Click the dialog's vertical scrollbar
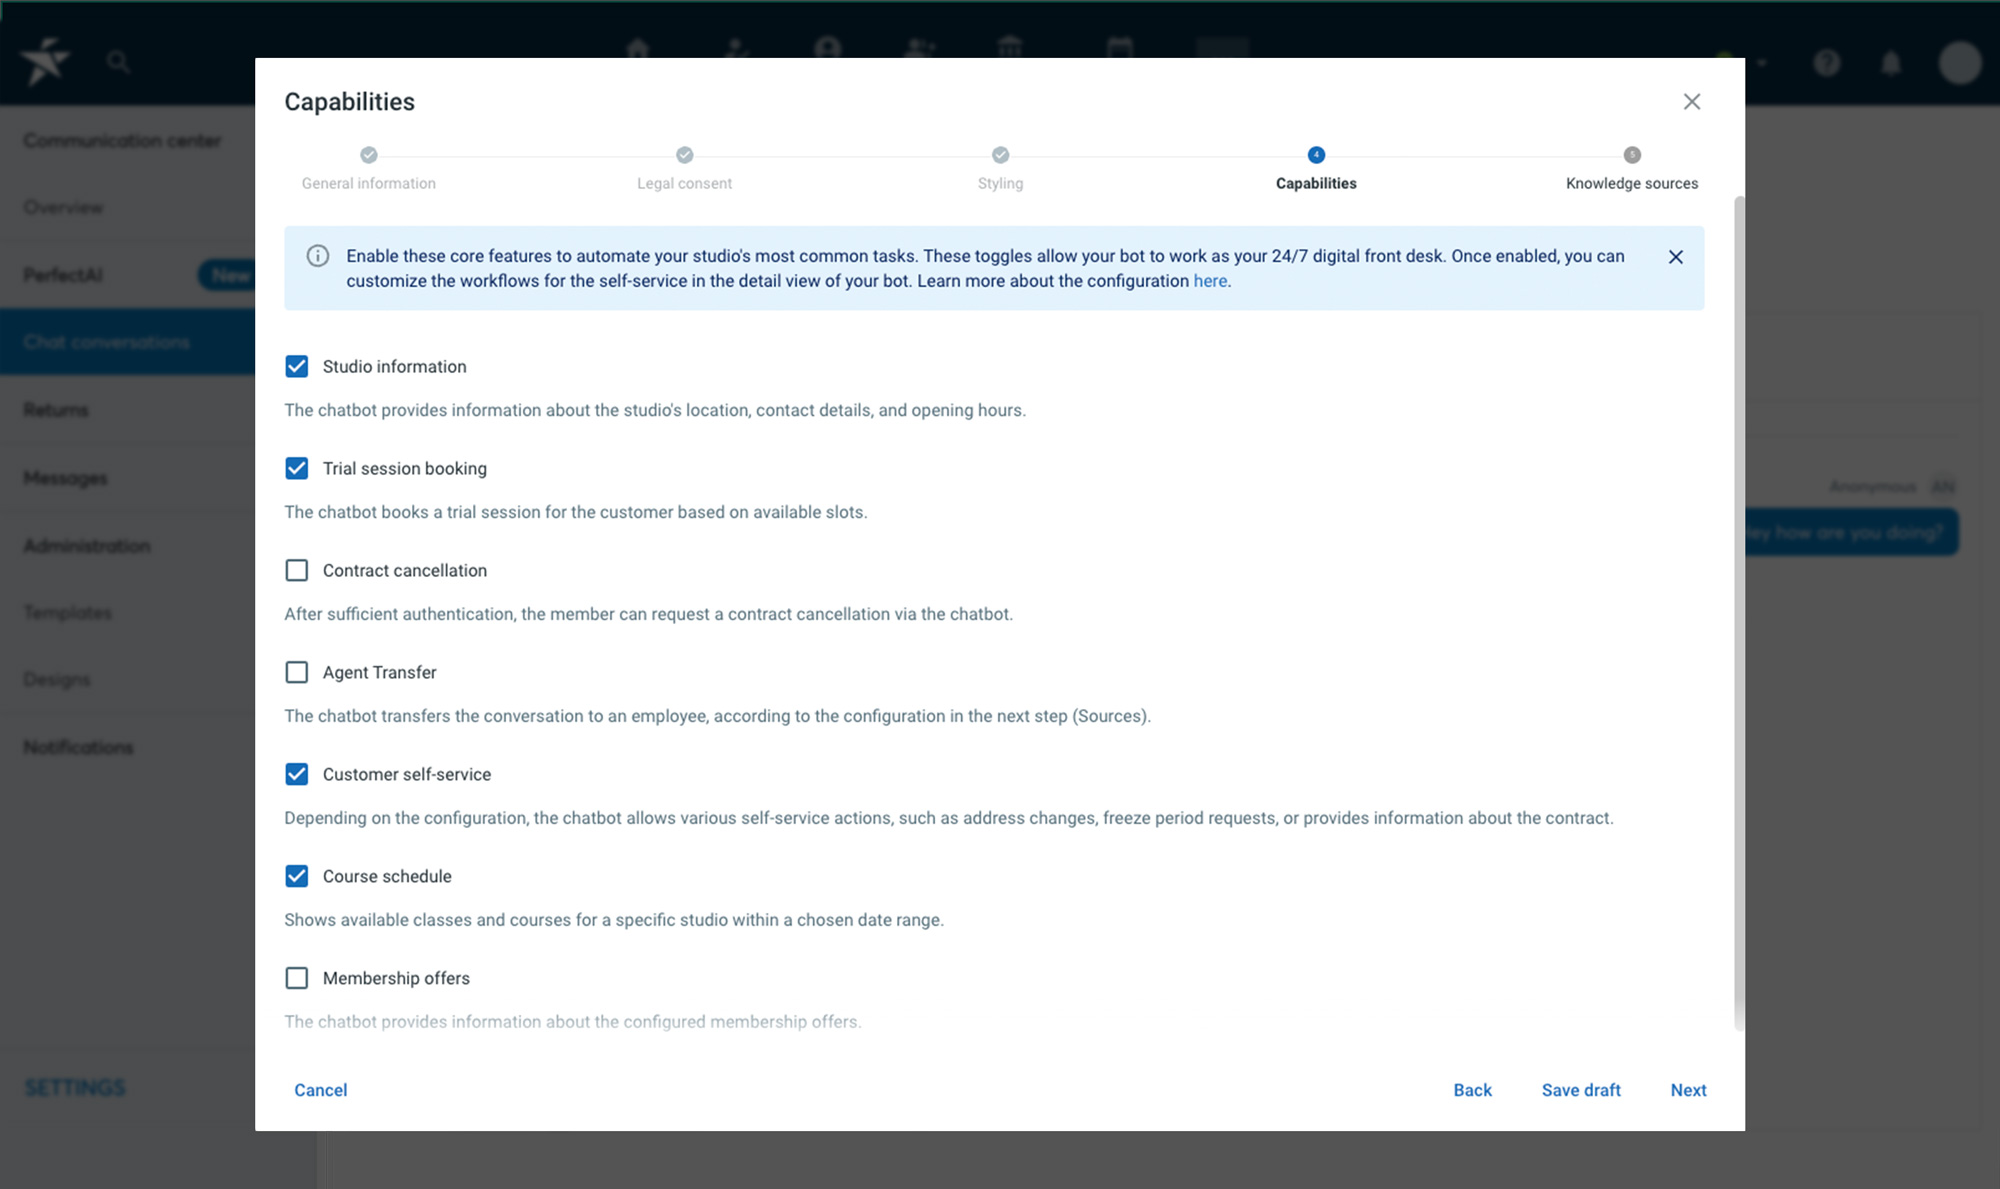 [1739, 613]
